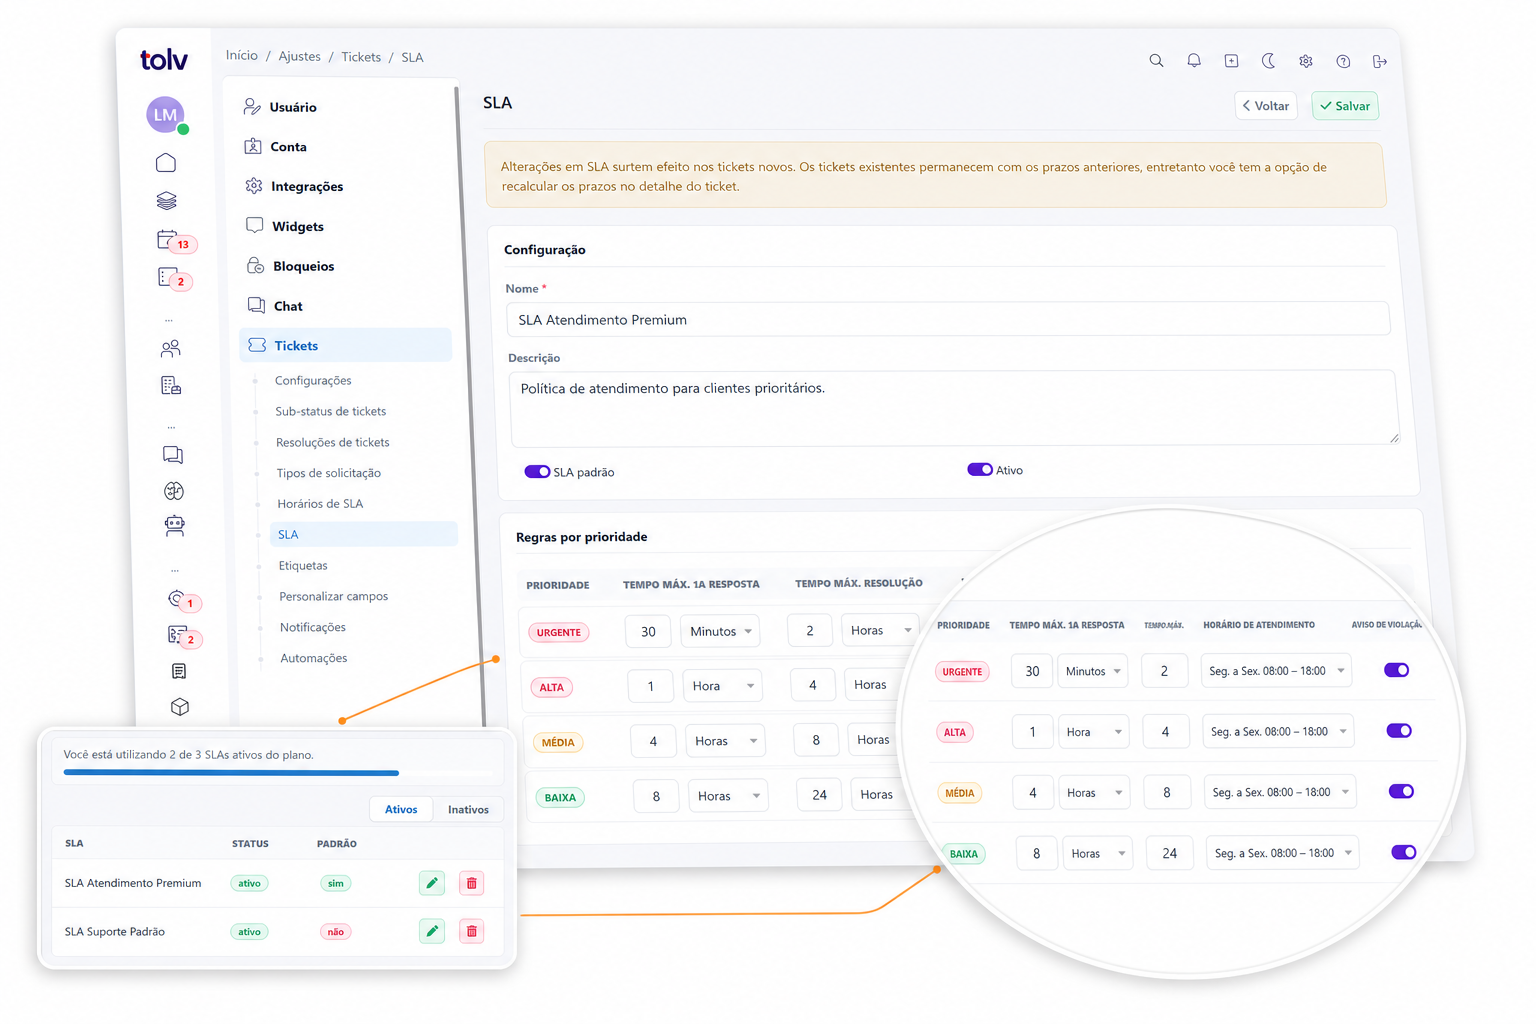Click the LM user avatar
Image resolution: width=1536 pixels, height=1024 pixels.
(x=166, y=115)
